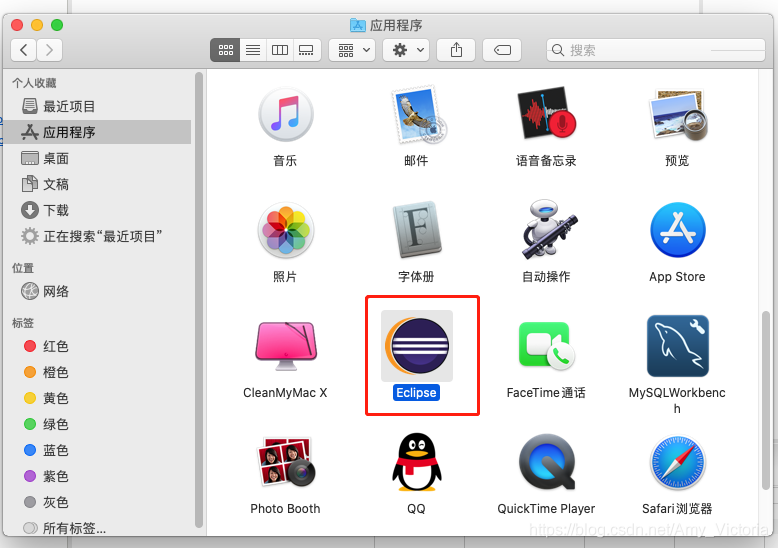Click the Photo Booth name label
The width and height of the screenshot is (778, 548).
pos(285,509)
